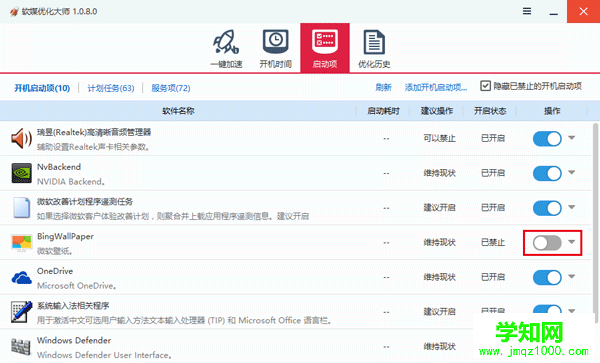600x363 pixels.
Task: Sort by 建议操作 column header
Action: click(x=437, y=111)
